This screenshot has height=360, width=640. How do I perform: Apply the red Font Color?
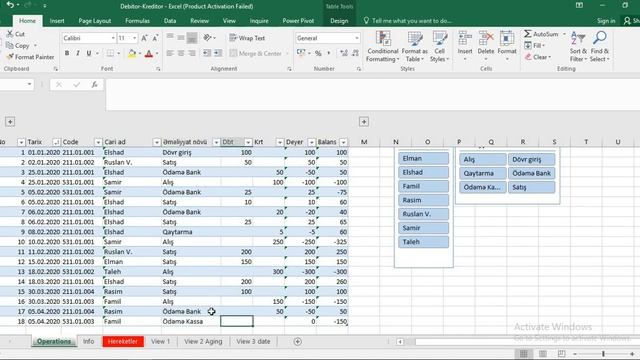tap(149, 53)
